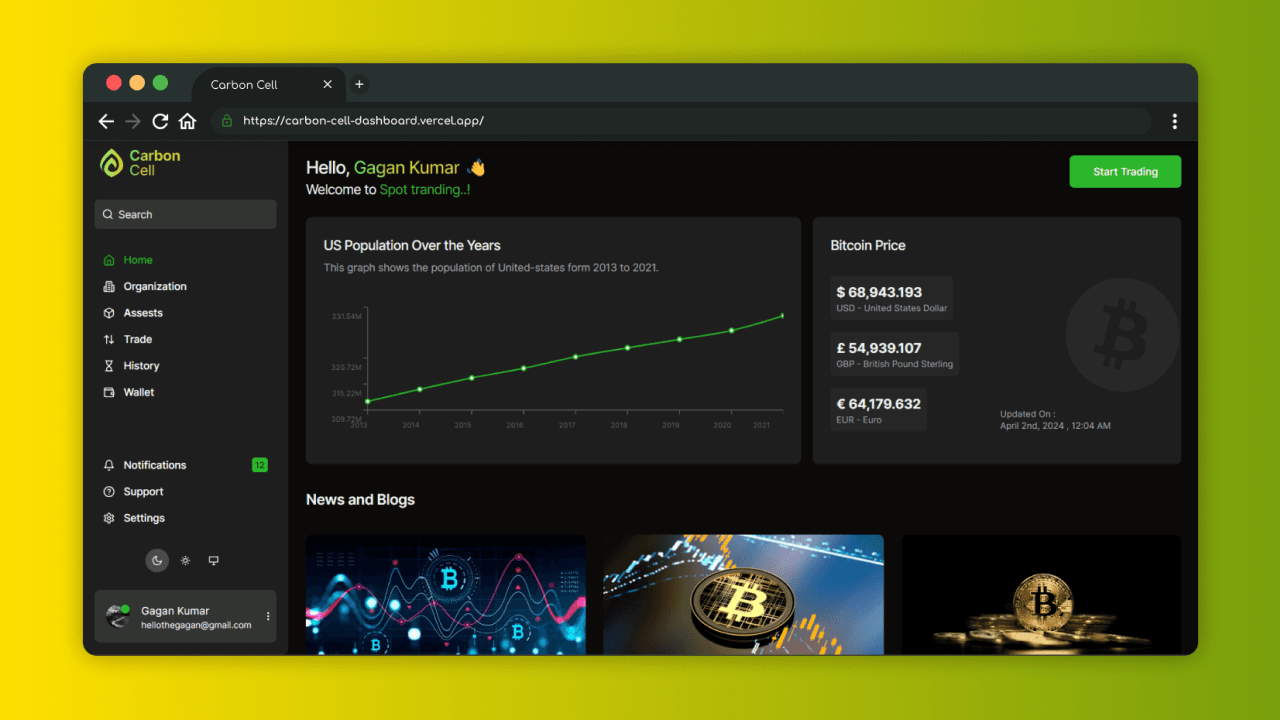Click the padlock icon in address bar

227,121
